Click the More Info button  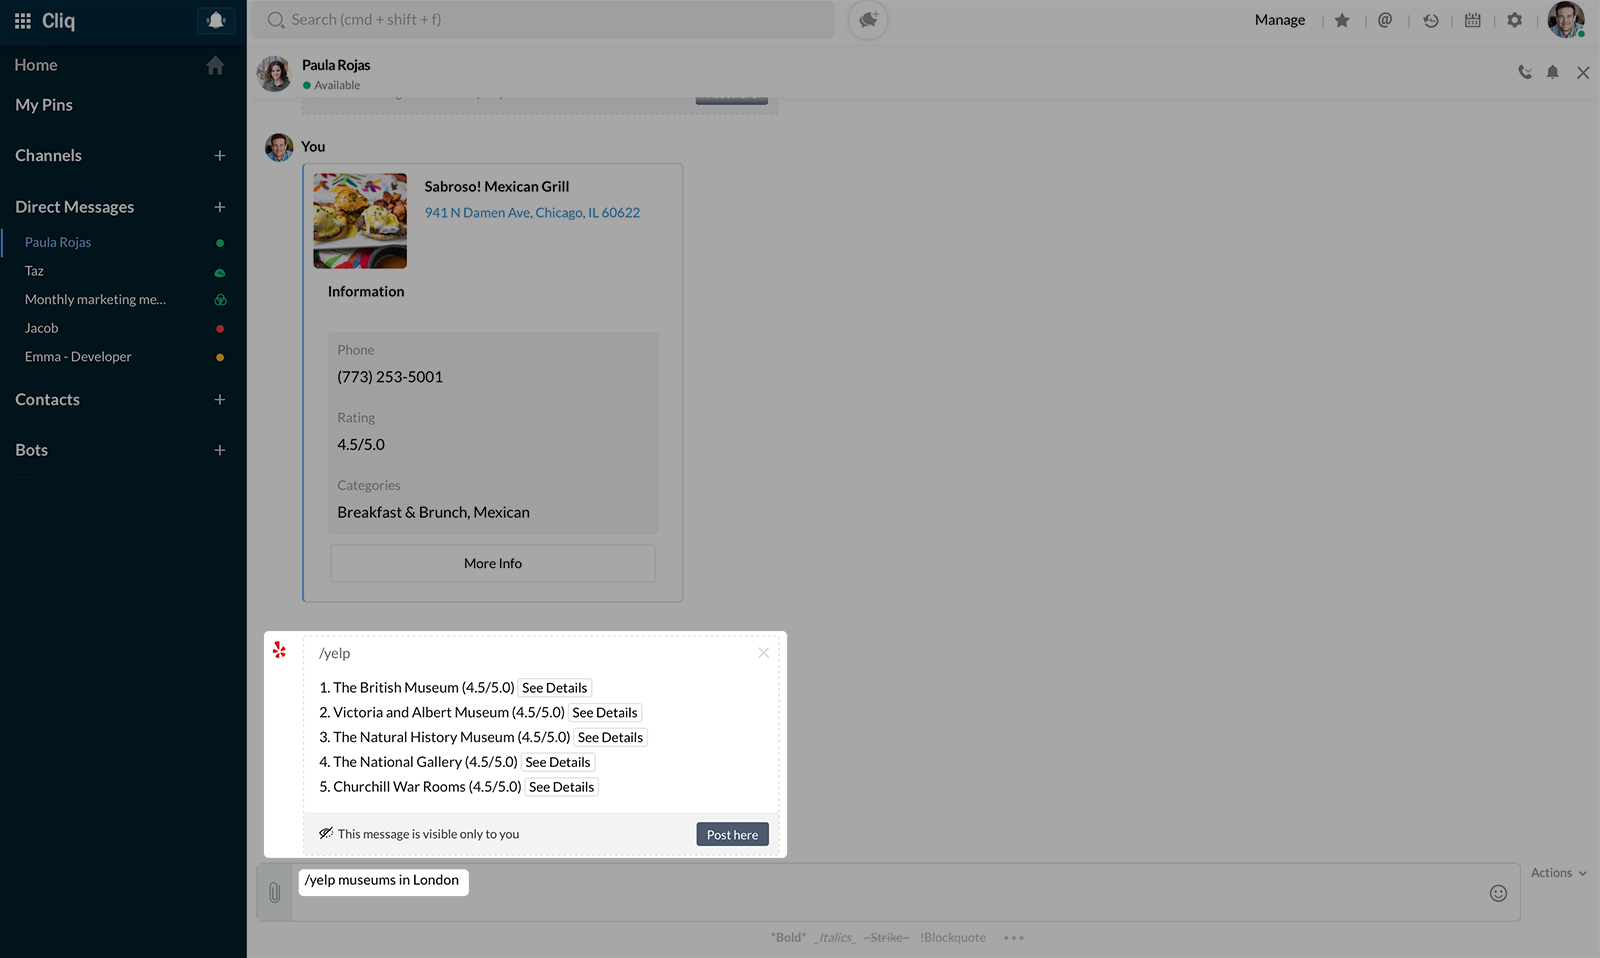pyautogui.click(x=493, y=564)
